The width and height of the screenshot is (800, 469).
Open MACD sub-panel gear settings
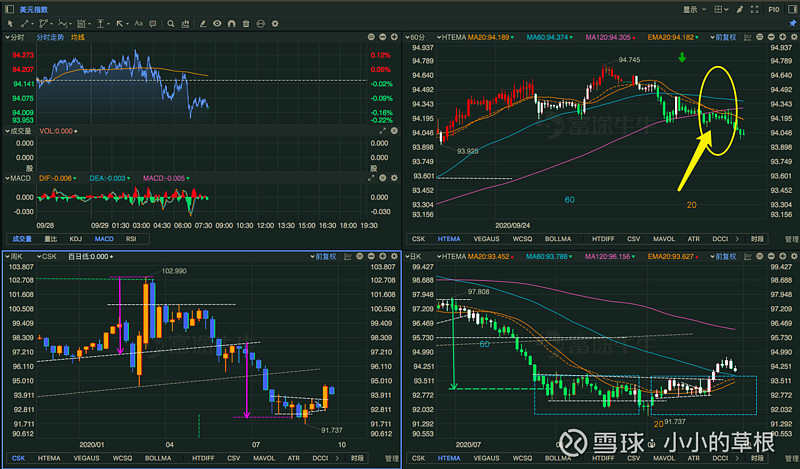(394, 178)
